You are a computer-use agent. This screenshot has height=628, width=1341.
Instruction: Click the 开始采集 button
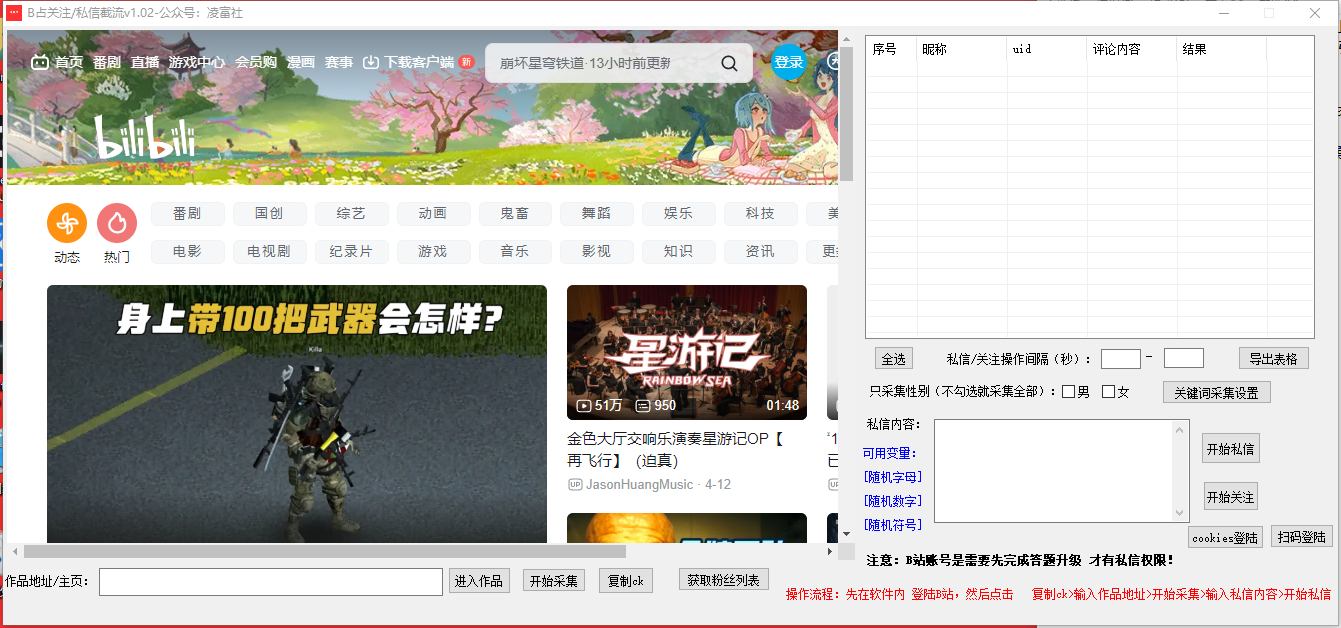coord(553,581)
